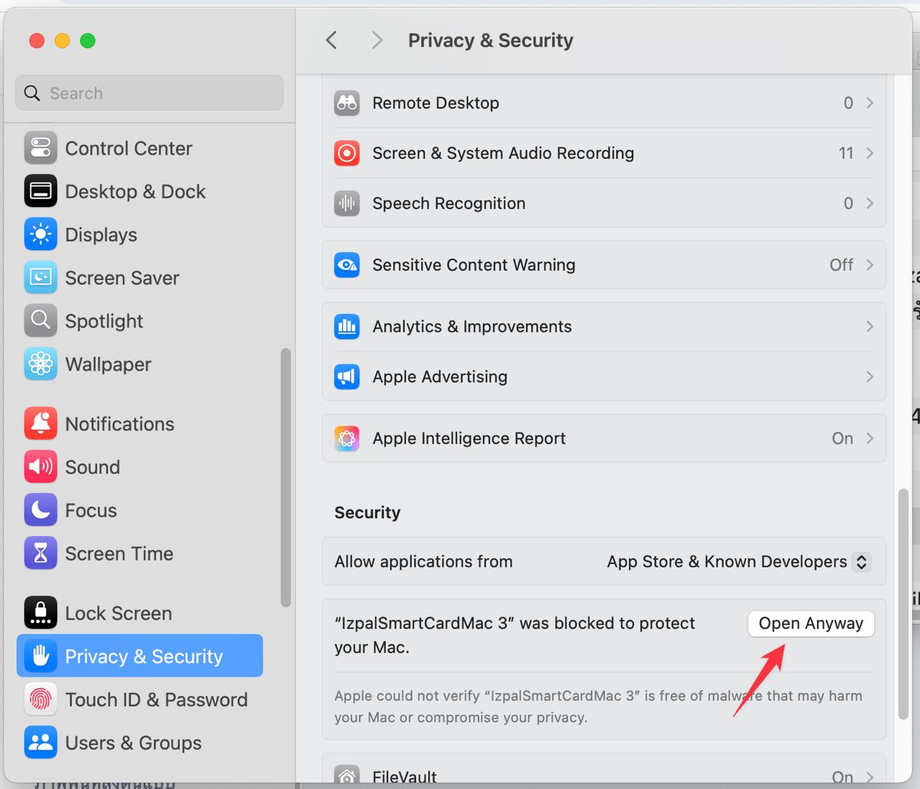
Task: Select the Displays sun icon
Action: [x=40, y=234]
